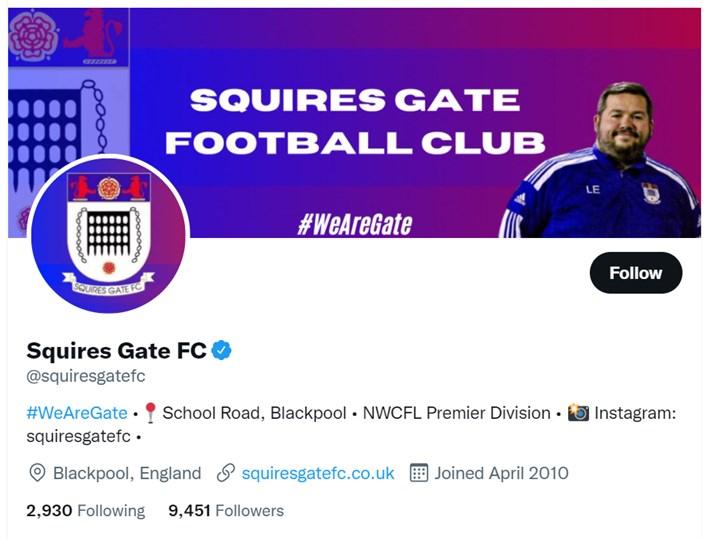708x539 pixels.
Task: View the 9,451 Followers list
Action: point(226,511)
